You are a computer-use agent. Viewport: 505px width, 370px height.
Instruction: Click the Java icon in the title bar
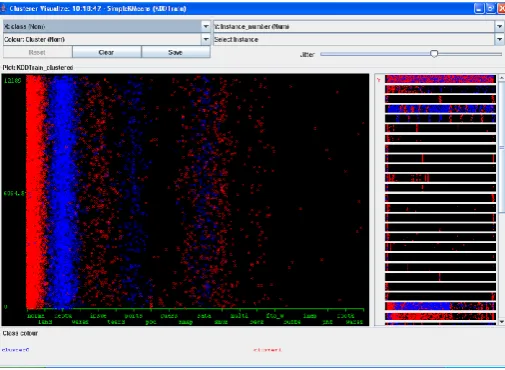(4, 8)
